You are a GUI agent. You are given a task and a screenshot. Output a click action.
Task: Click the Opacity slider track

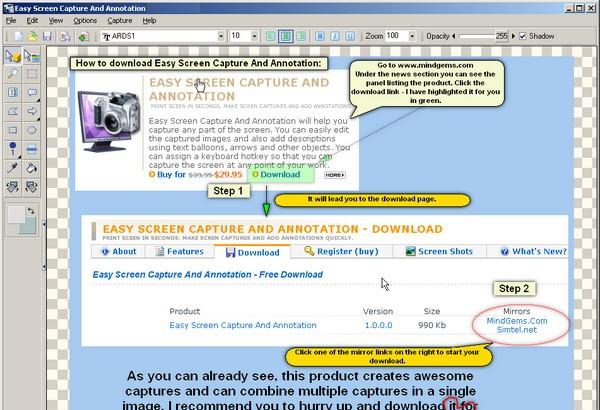tap(477, 36)
